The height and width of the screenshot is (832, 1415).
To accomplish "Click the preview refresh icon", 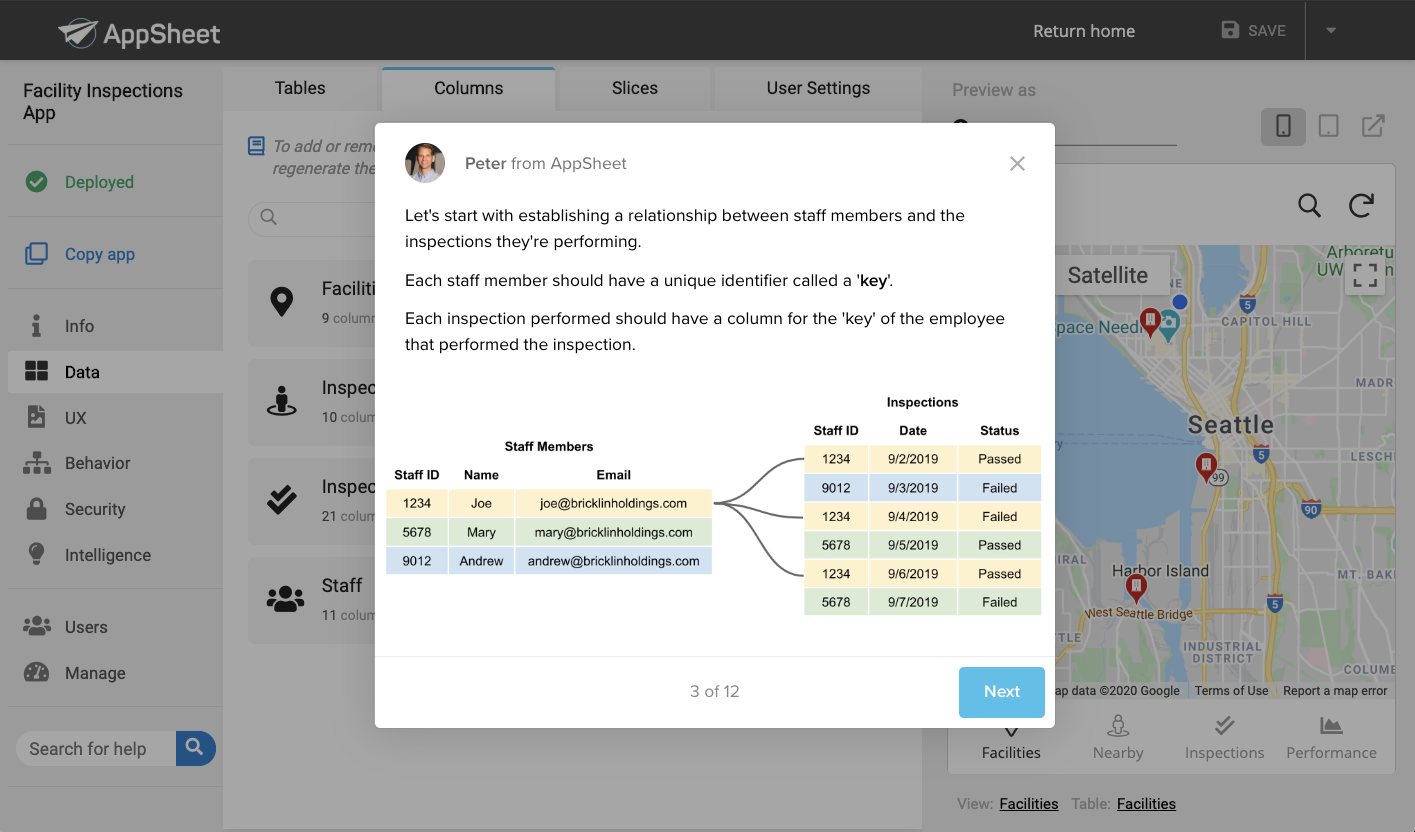I will [1361, 205].
